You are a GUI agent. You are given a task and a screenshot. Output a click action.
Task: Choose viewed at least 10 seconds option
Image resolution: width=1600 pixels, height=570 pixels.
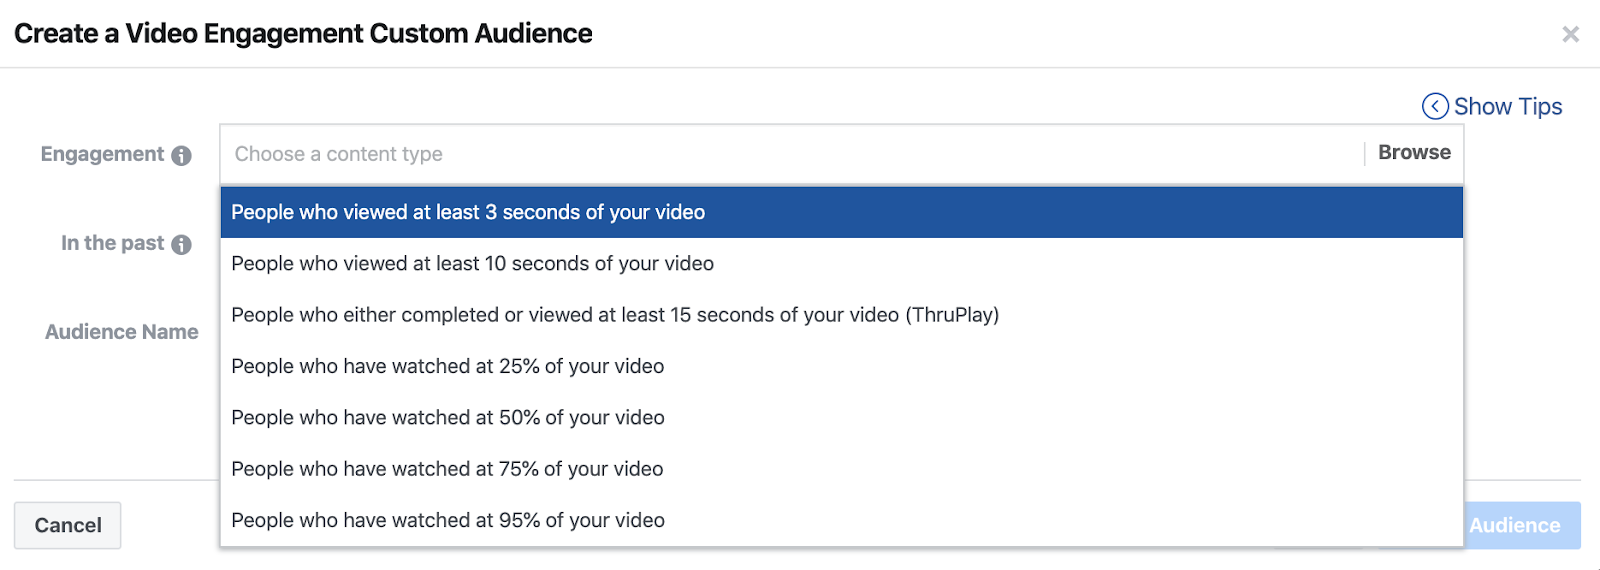(472, 264)
